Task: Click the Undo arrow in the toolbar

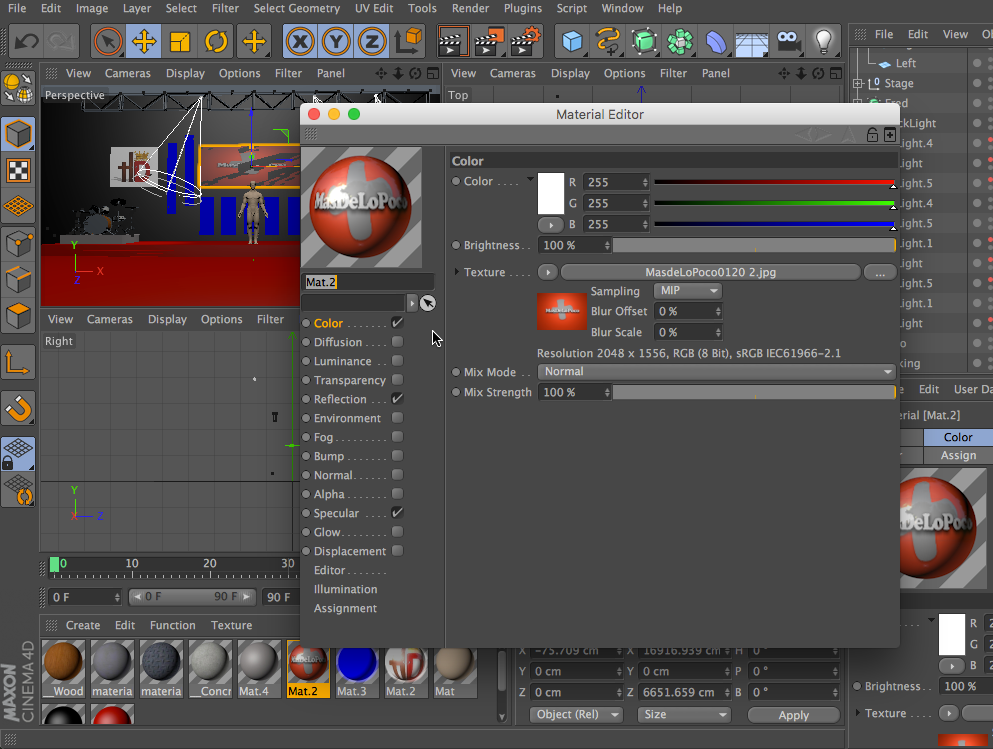Action: (26, 42)
